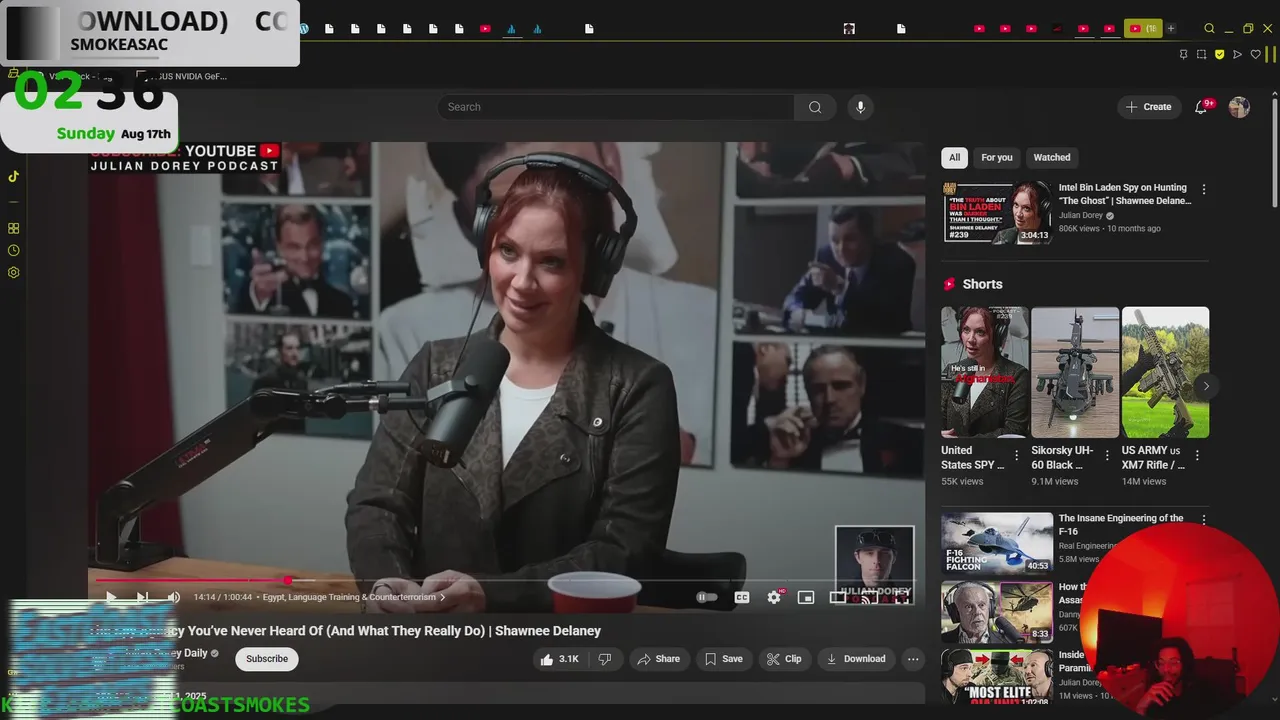Open Sikorsky UH-60 Black short
1280x720 pixels.
[x=1075, y=372]
